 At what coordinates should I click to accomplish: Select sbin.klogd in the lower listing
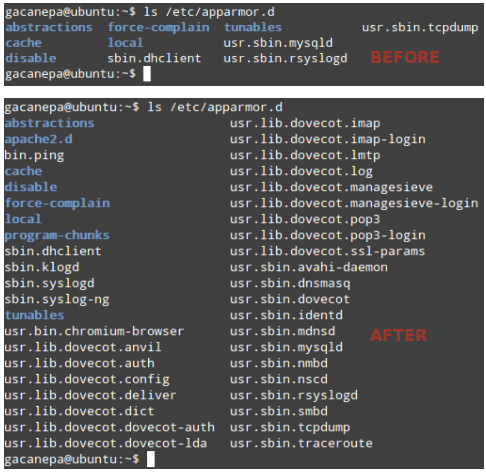pyautogui.click(x=42, y=267)
